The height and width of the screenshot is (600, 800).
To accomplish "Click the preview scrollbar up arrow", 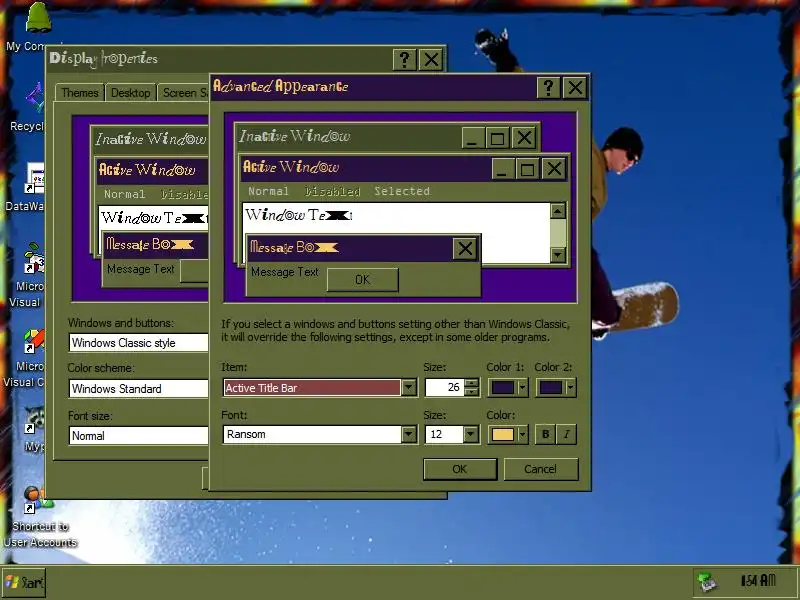I will (x=558, y=210).
